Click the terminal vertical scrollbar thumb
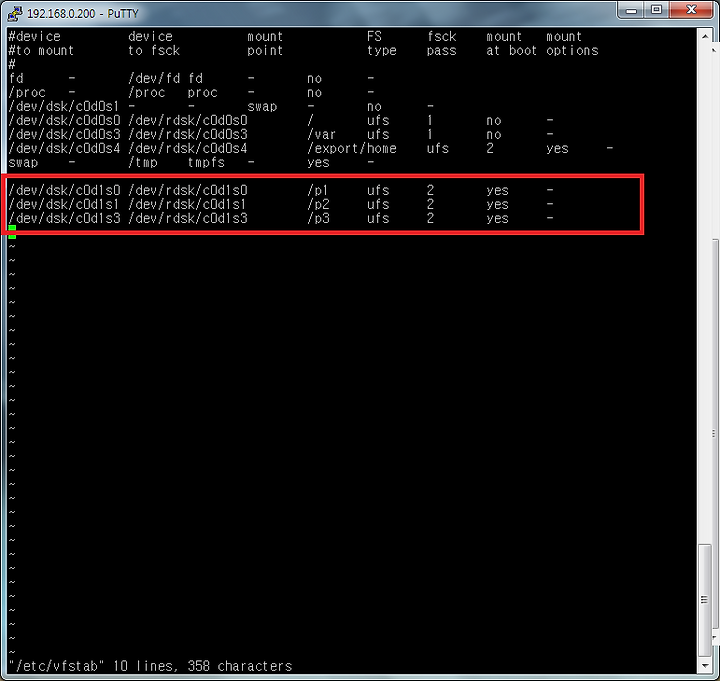Screen dimensions: 720x681 click(705, 599)
